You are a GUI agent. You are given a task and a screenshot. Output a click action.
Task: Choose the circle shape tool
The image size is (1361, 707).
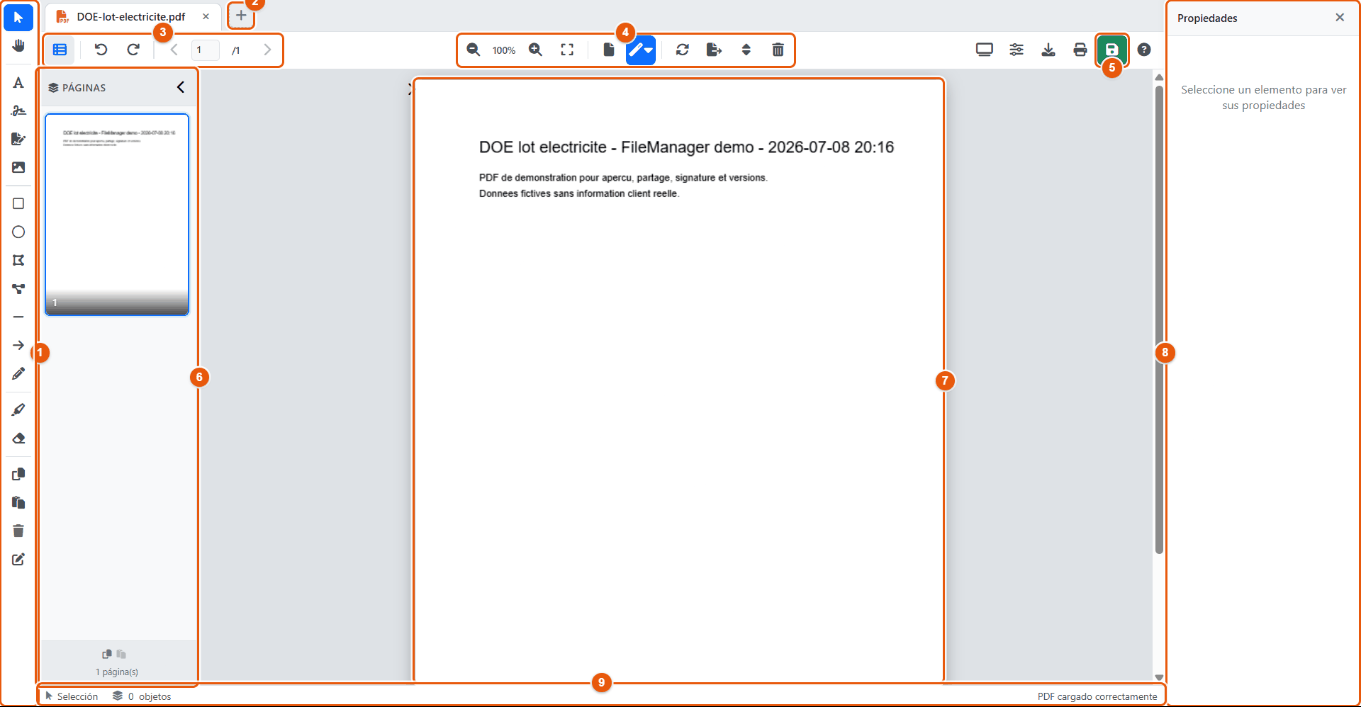(18, 232)
